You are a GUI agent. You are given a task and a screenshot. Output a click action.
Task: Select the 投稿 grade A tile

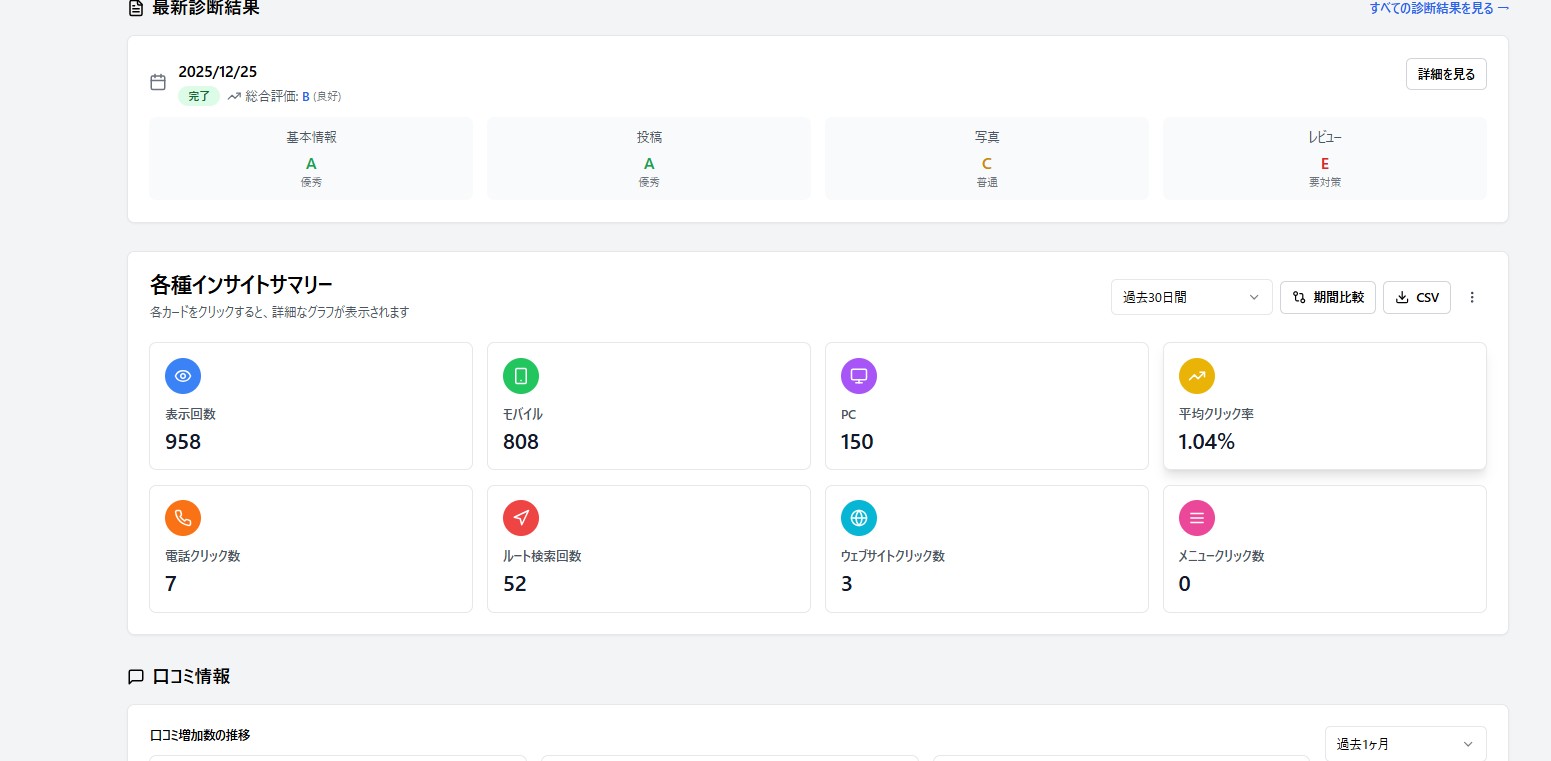click(649, 159)
